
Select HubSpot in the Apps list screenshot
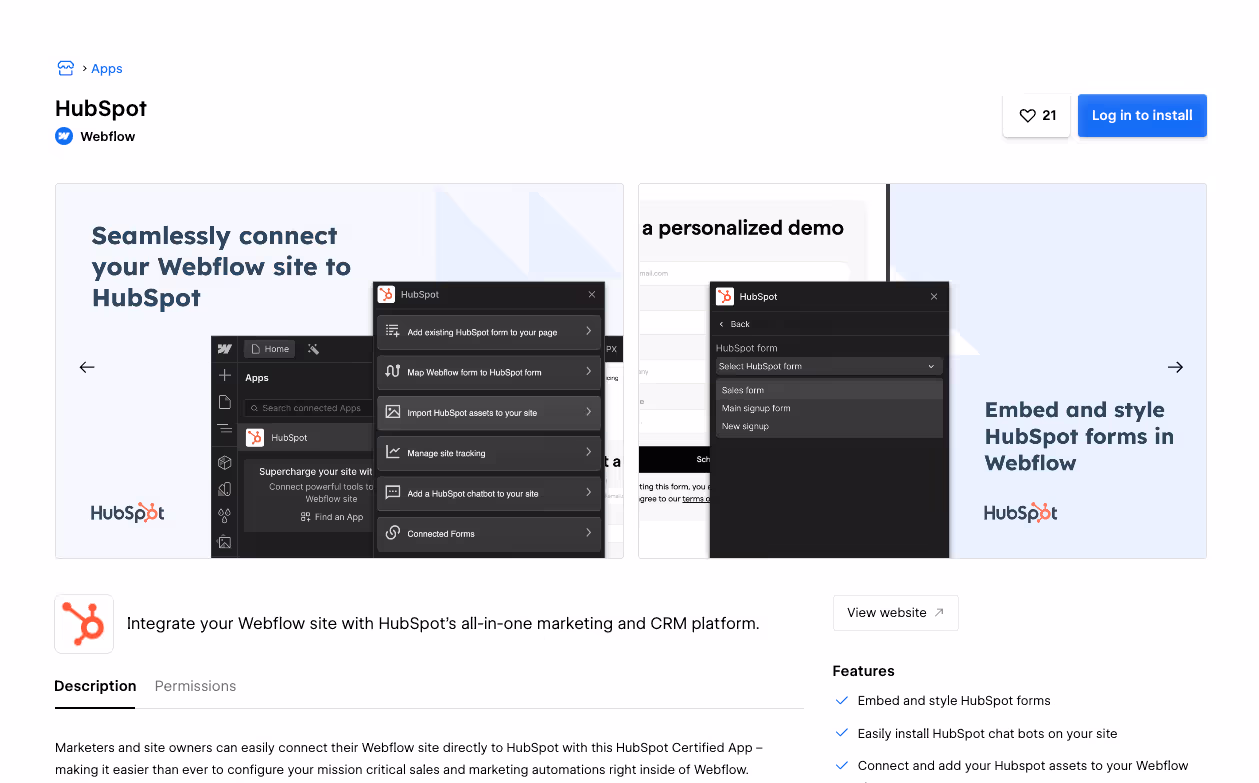[308, 437]
